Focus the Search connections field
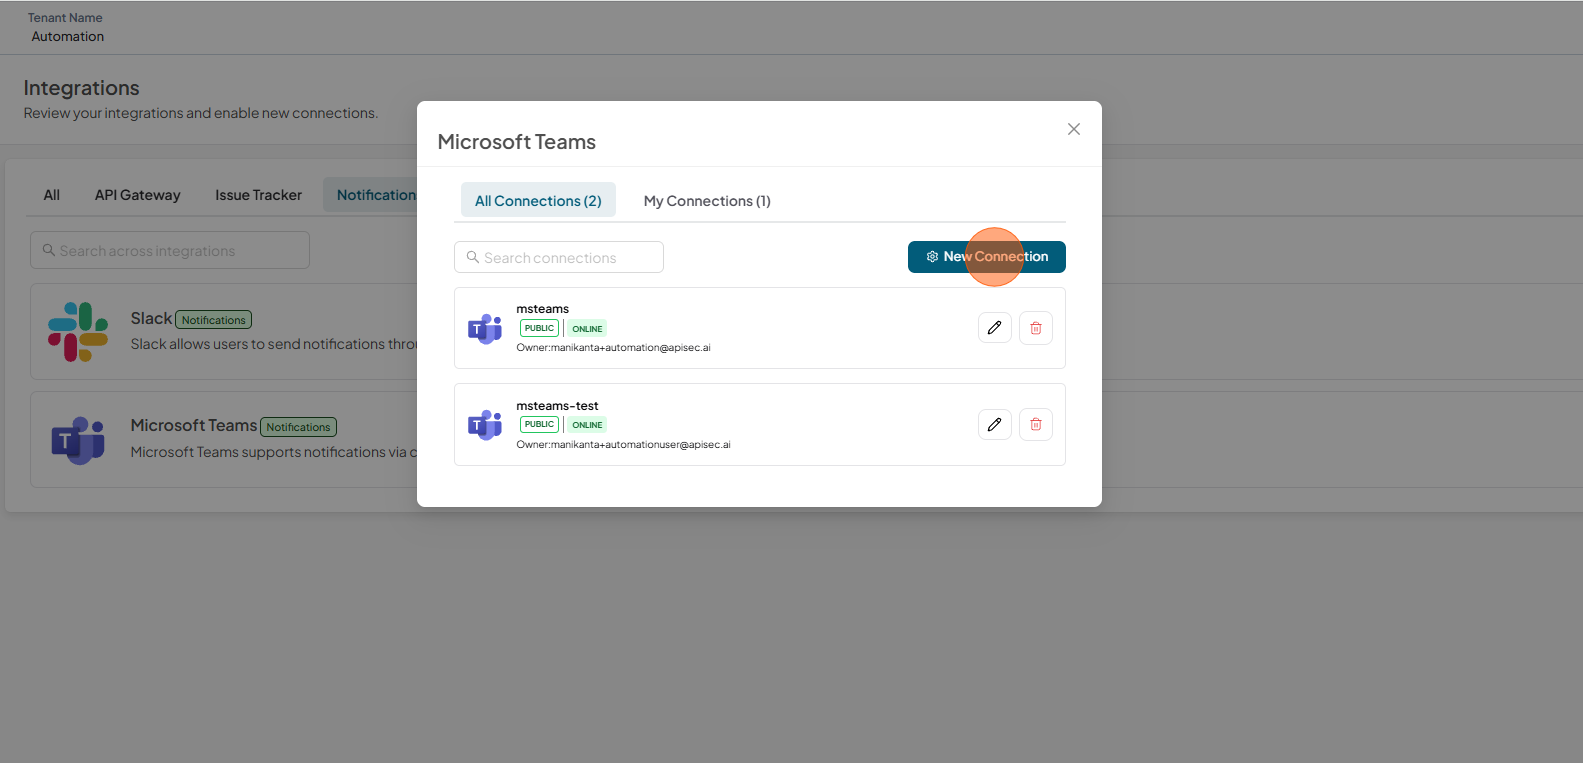The height and width of the screenshot is (763, 1583). pyautogui.click(x=559, y=257)
